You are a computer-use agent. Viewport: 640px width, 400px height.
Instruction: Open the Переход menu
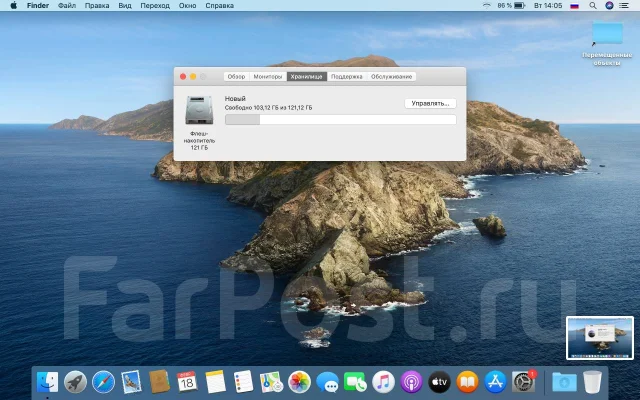pos(155,6)
